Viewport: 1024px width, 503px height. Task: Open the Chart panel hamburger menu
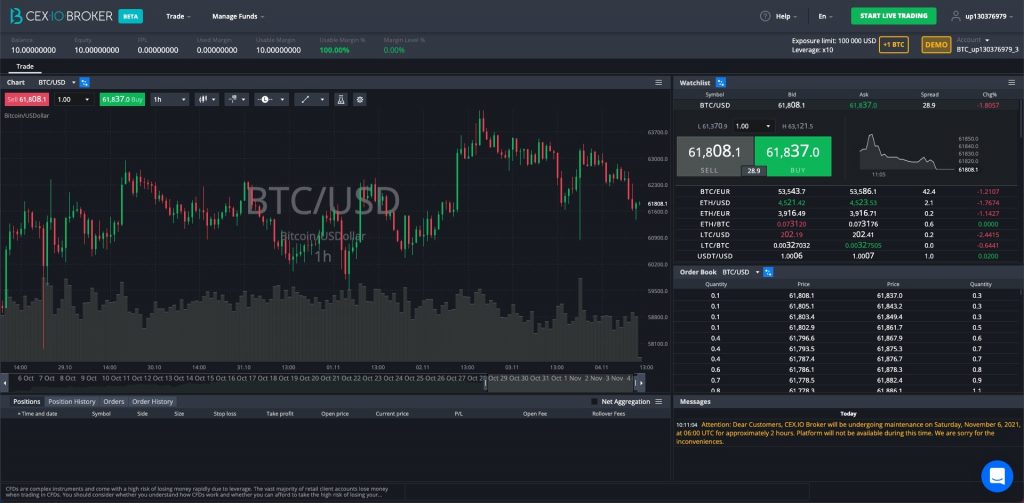(x=659, y=82)
